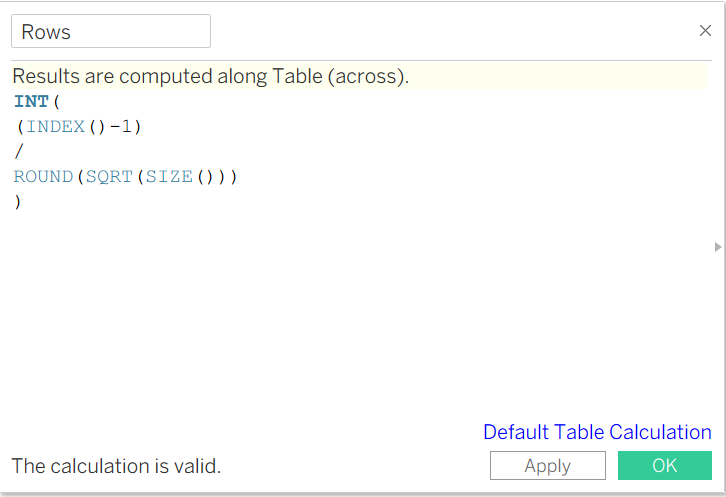Click the ROUND function in the formula
Viewport: 726px width, 497px height.
coord(43,177)
